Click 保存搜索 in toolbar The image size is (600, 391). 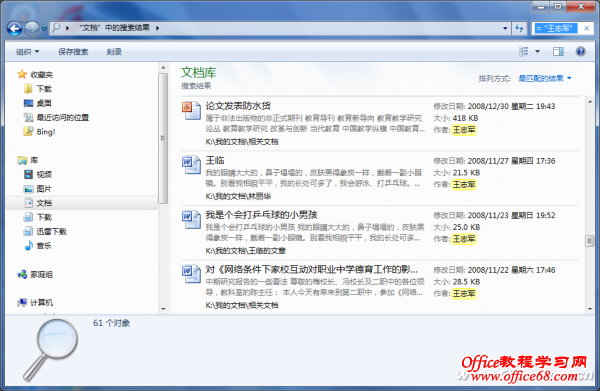[x=73, y=52]
